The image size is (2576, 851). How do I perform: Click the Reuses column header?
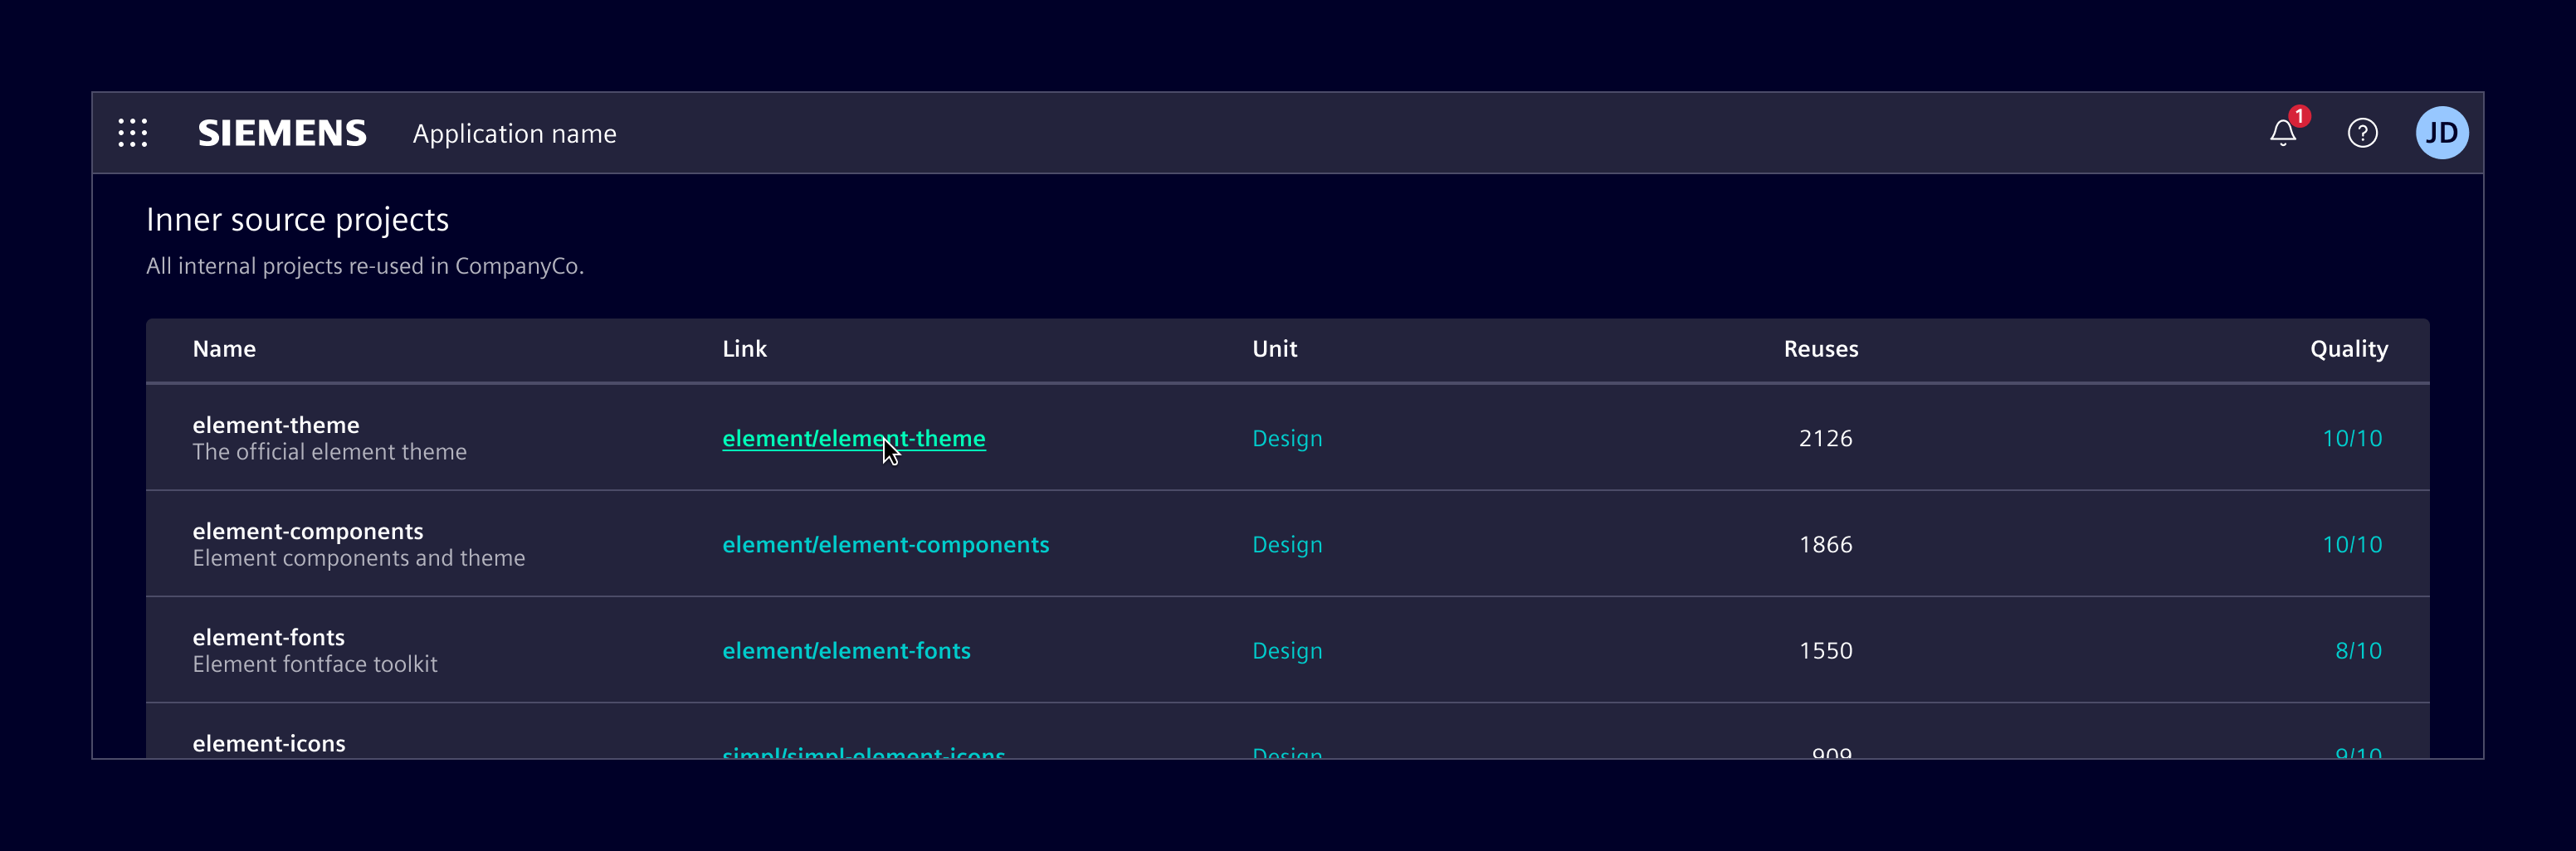coord(1820,349)
